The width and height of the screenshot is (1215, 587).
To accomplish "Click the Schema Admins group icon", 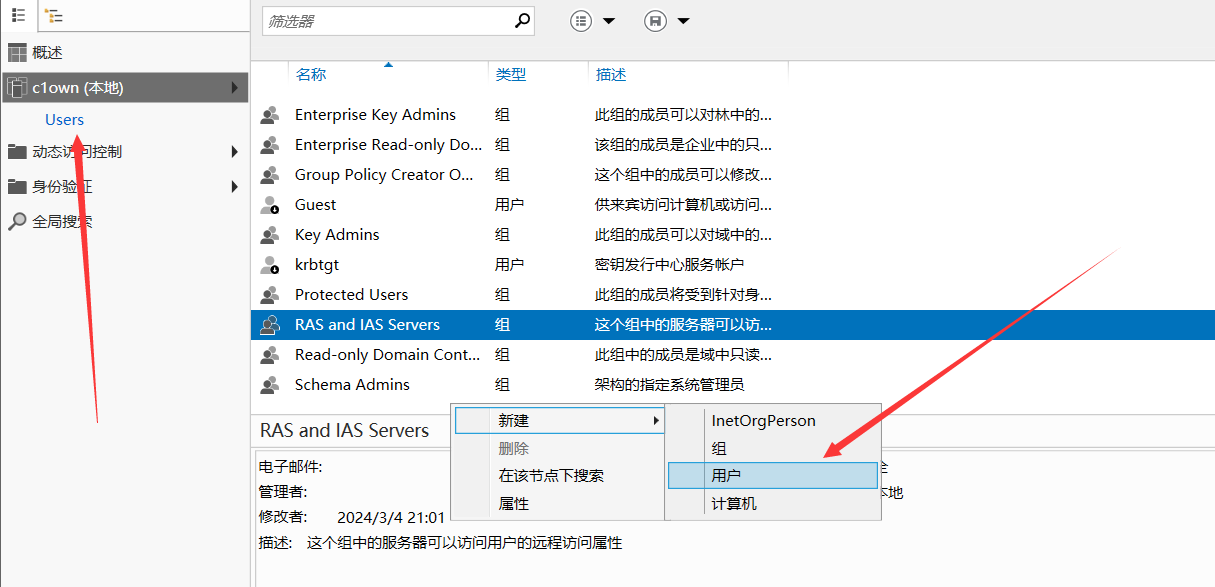I will (269, 385).
